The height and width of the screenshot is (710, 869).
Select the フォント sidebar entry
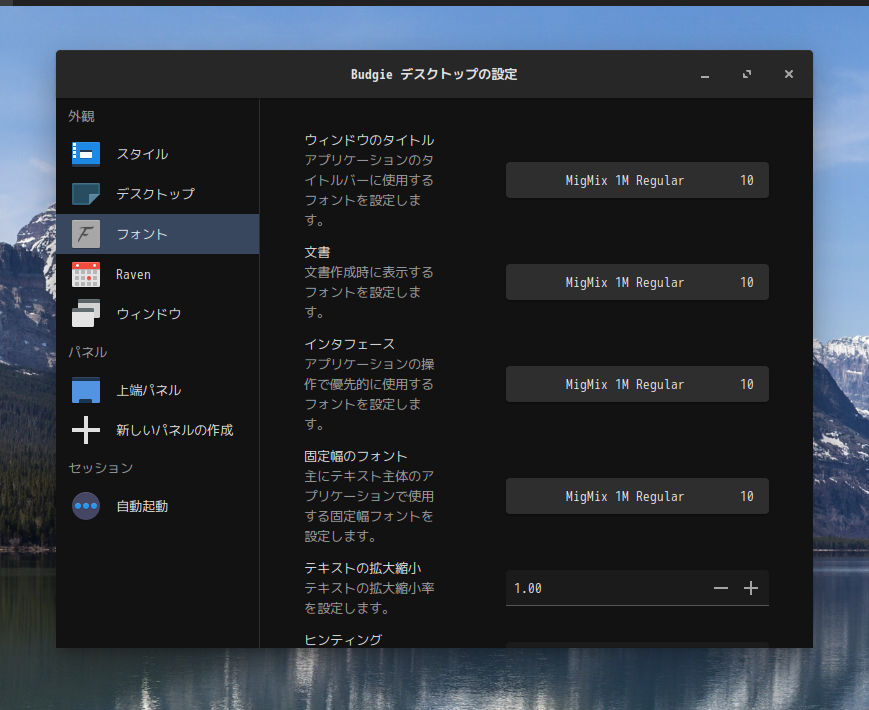[157, 234]
